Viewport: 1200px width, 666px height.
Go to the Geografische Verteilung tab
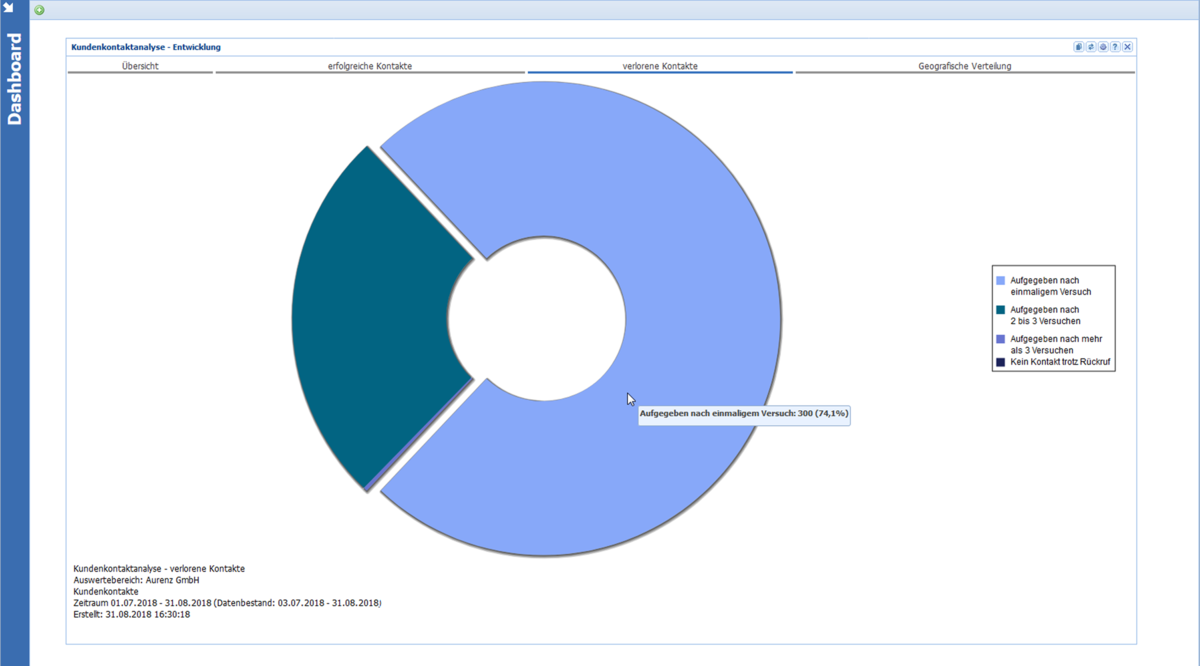click(x=965, y=66)
